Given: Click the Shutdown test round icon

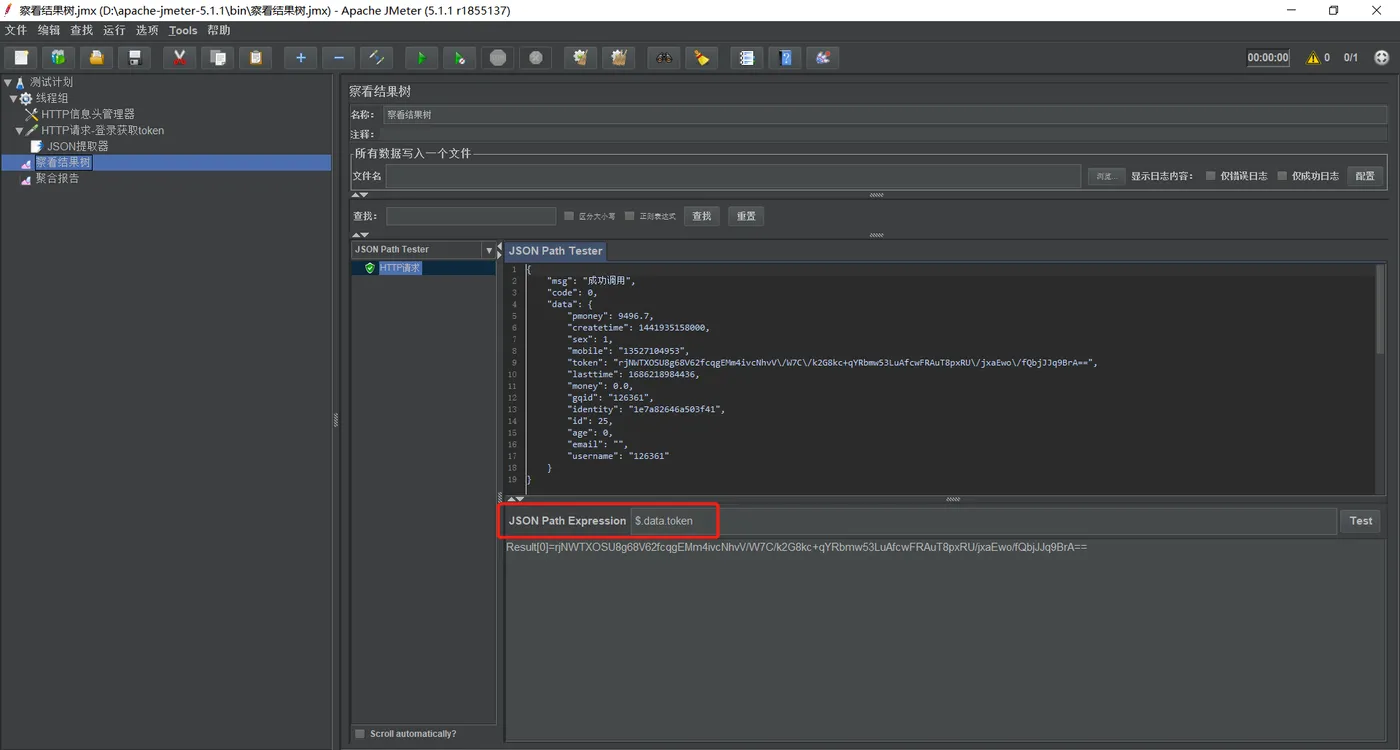Looking at the screenshot, I should [536, 58].
